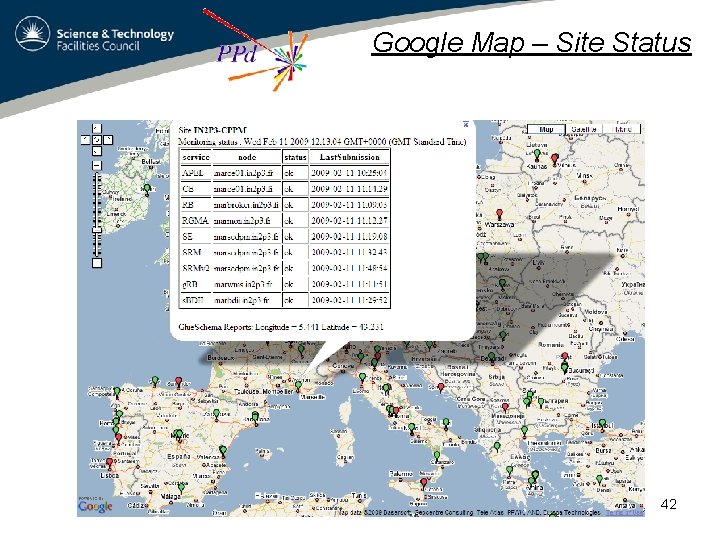Close the IN2P3-CPPM info window
The image size is (720, 540).
click(466, 124)
